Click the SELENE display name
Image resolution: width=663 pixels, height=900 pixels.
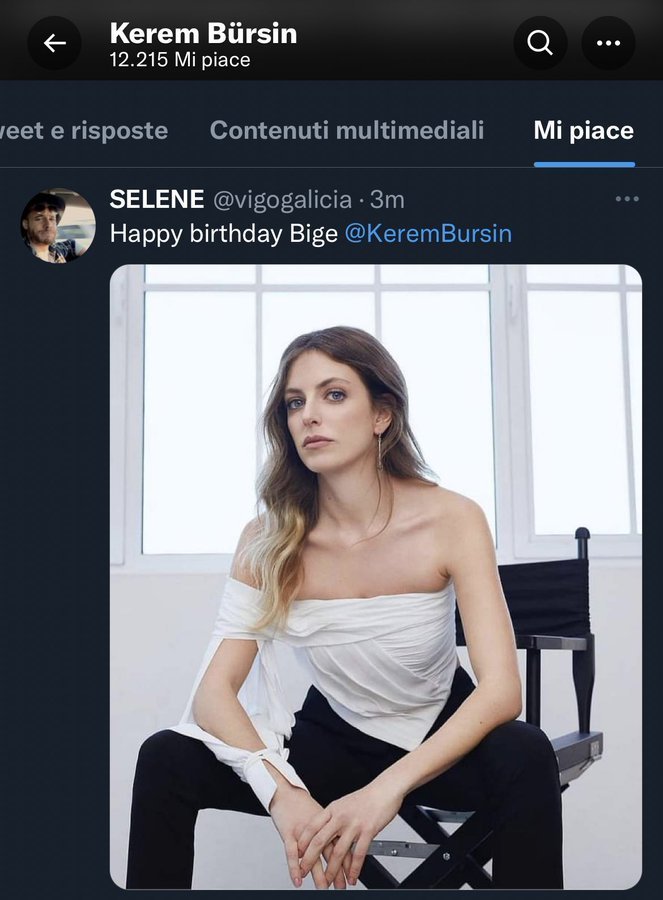point(157,199)
